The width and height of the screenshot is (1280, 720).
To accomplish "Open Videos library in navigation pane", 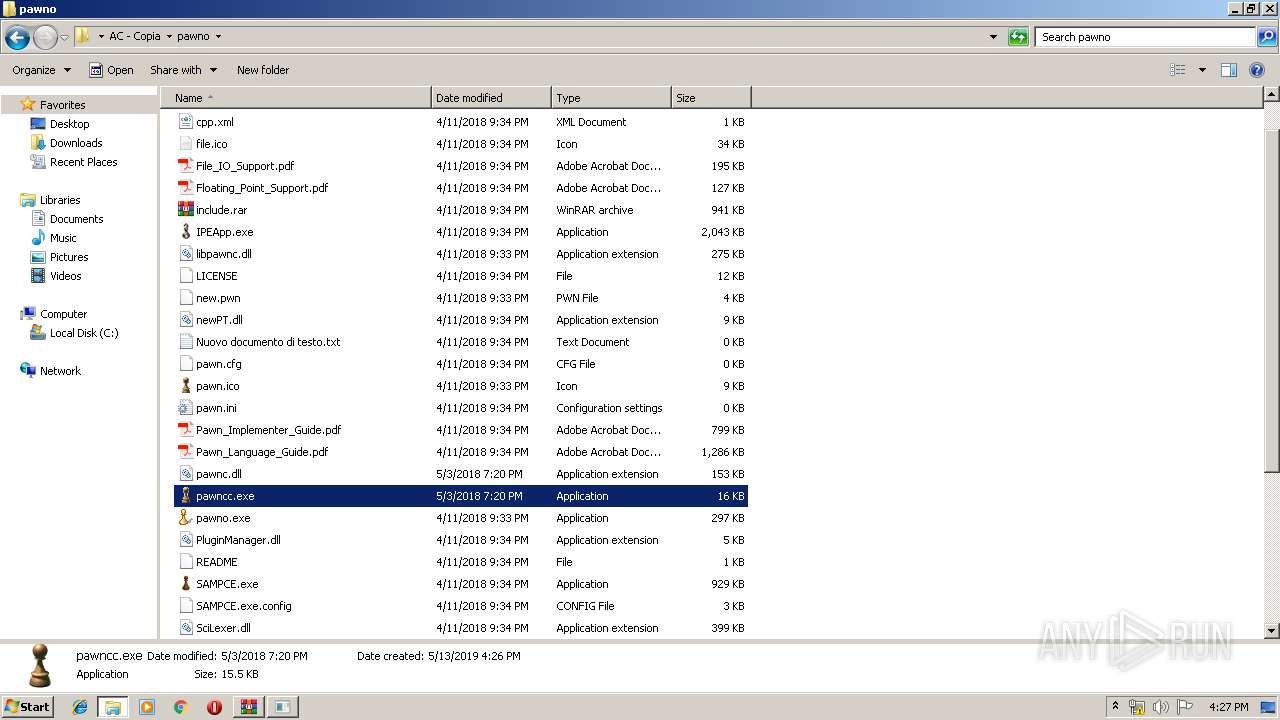I will (65, 276).
